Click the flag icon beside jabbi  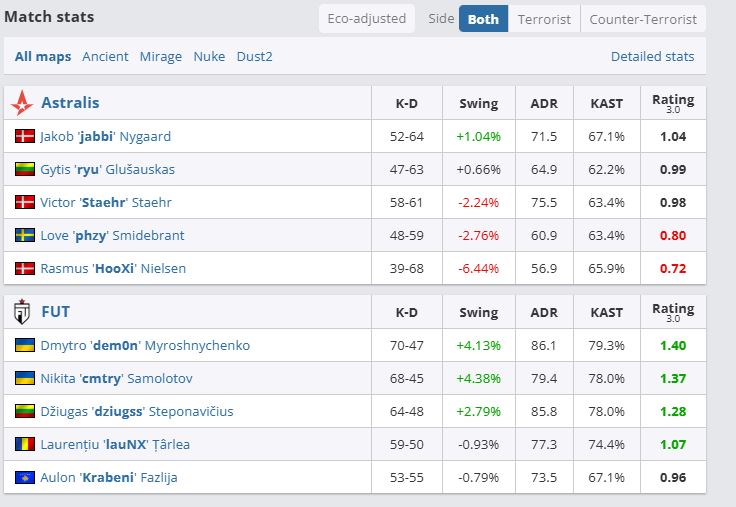point(24,136)
